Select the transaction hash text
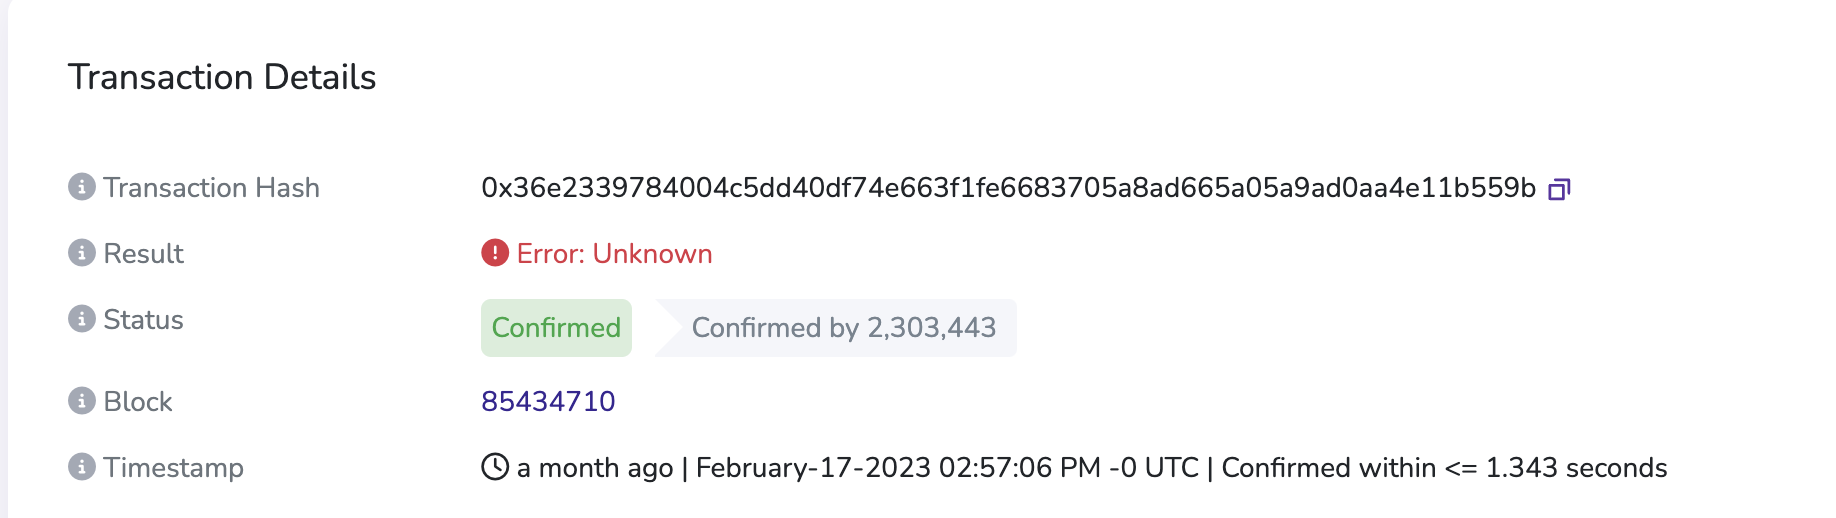Image resolution: width=1836 pixels, height=518 pixels. click(x=1008, y=188)
